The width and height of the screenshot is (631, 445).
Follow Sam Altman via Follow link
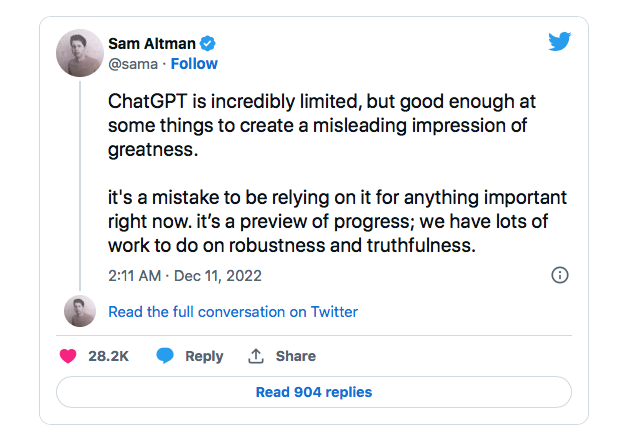(194, 64)
